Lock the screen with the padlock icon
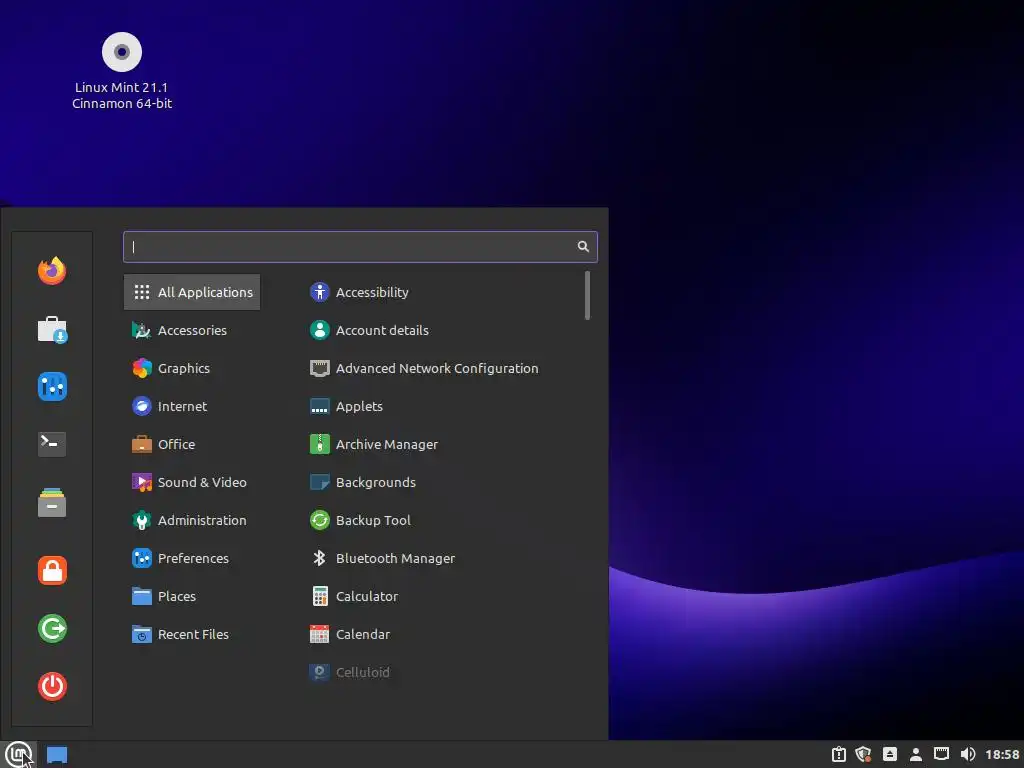 click(52, 570)
